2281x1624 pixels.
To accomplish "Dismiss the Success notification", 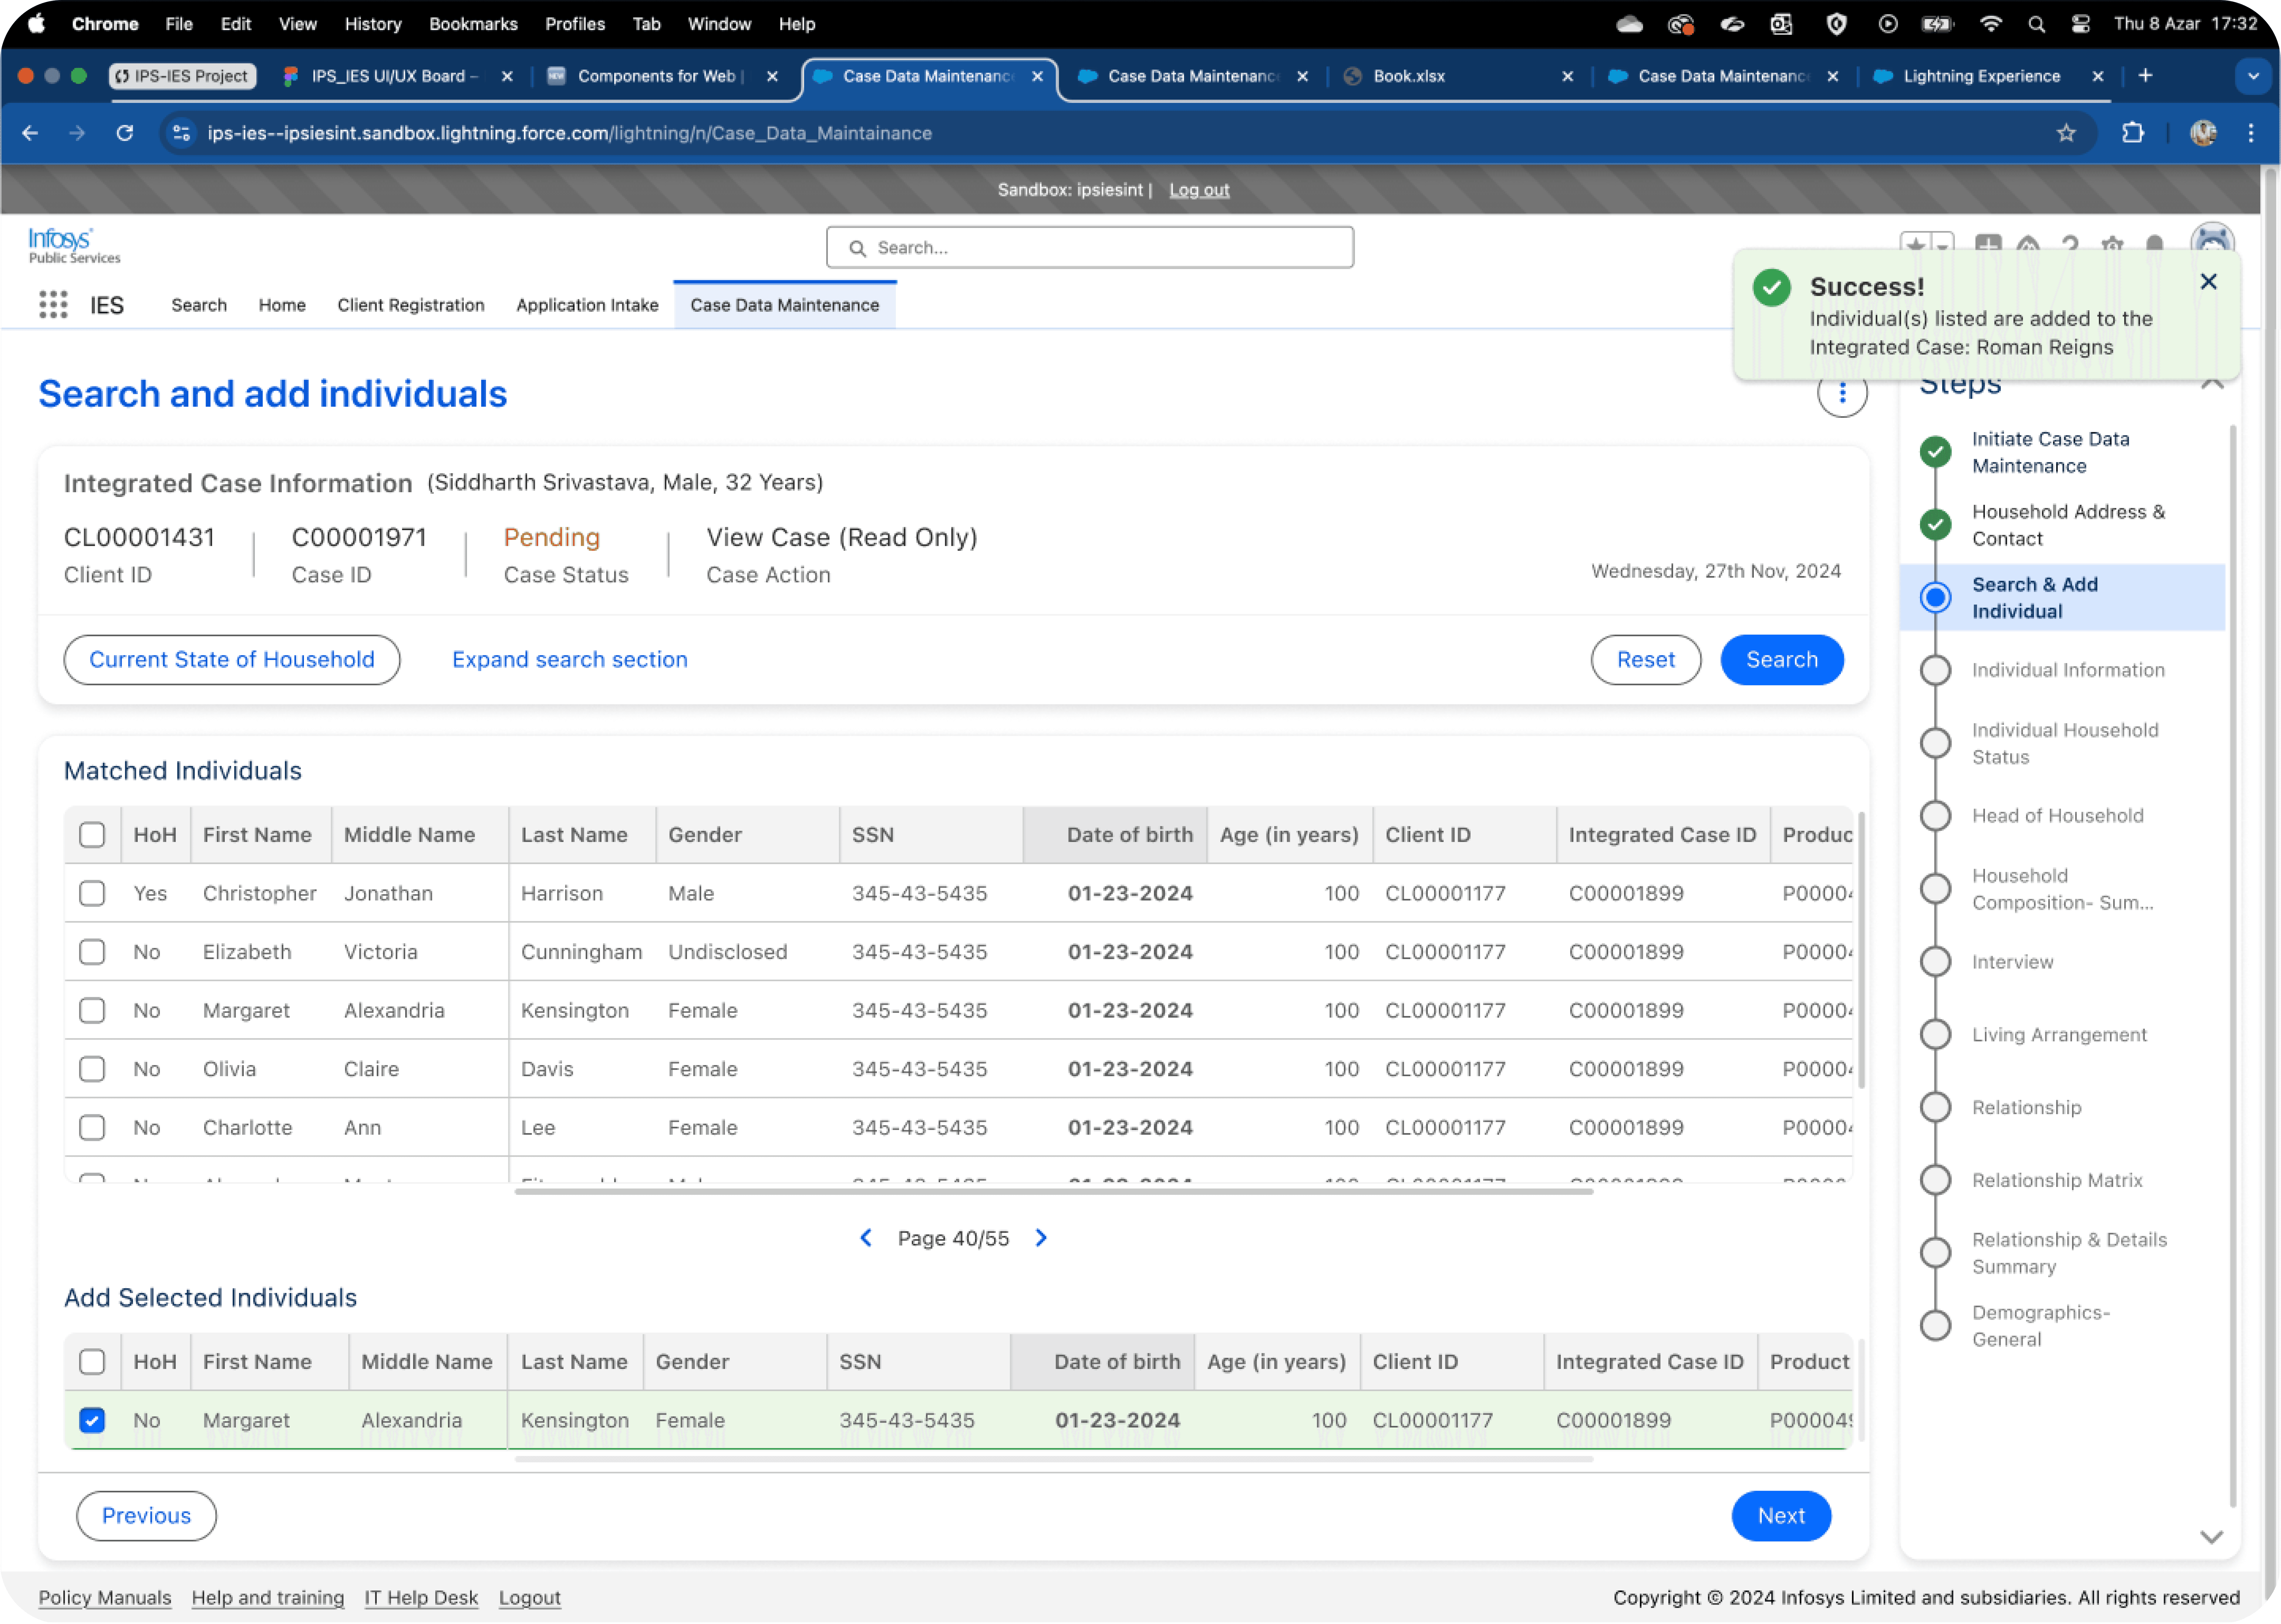I will coord(2208,282).
